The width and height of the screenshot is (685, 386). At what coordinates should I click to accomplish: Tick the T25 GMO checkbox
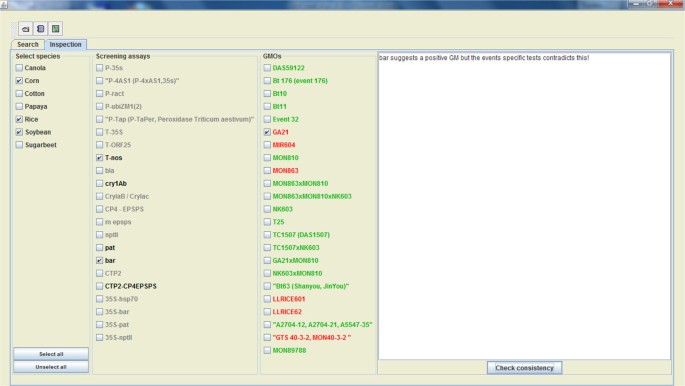click(267, 222)
